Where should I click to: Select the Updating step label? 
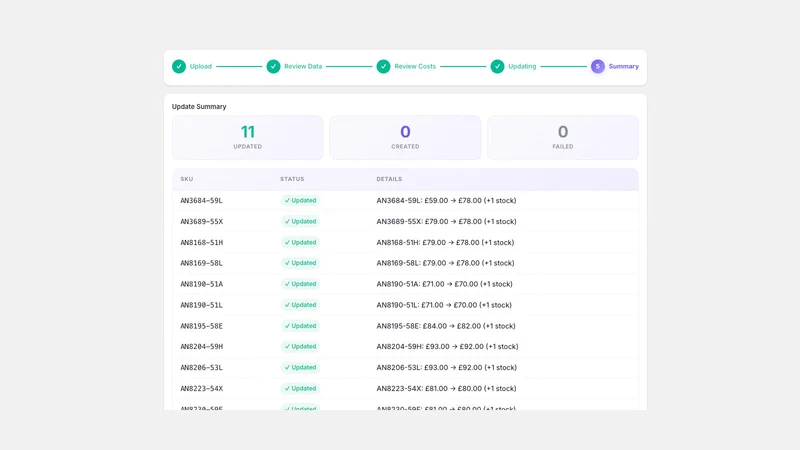(x=522, y=66)
